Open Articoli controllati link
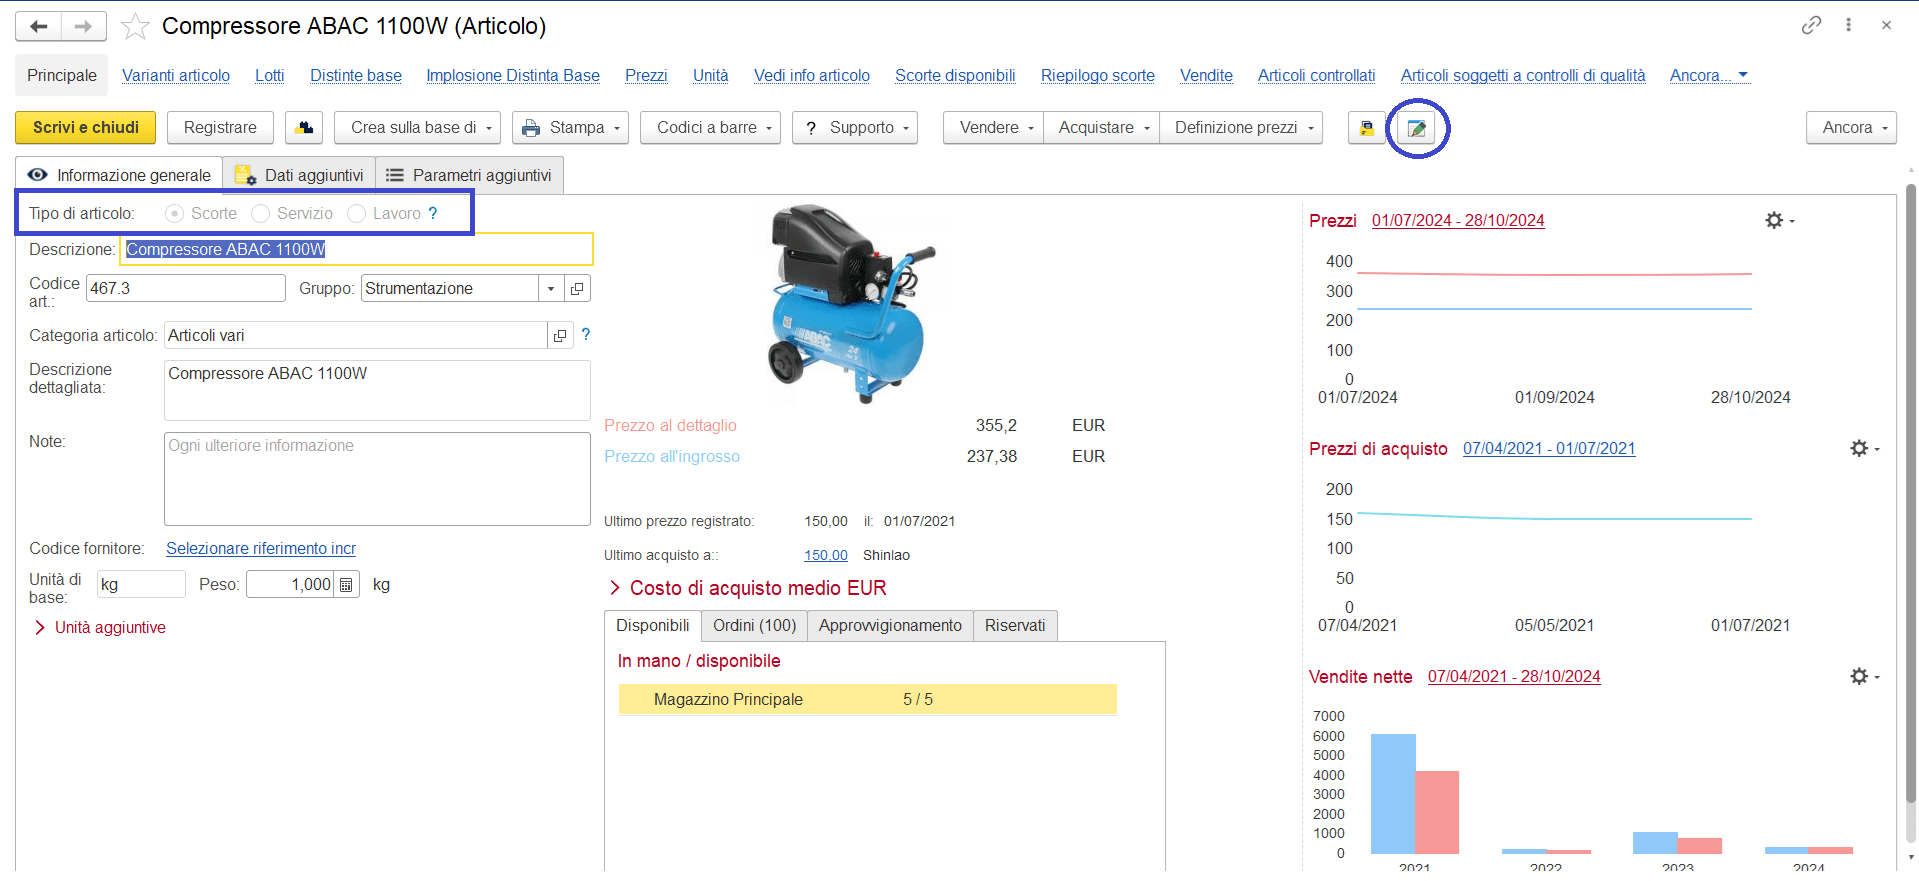Viewport: 1919px width, 881px height. pyautogui.click(x=1316, y=75)
